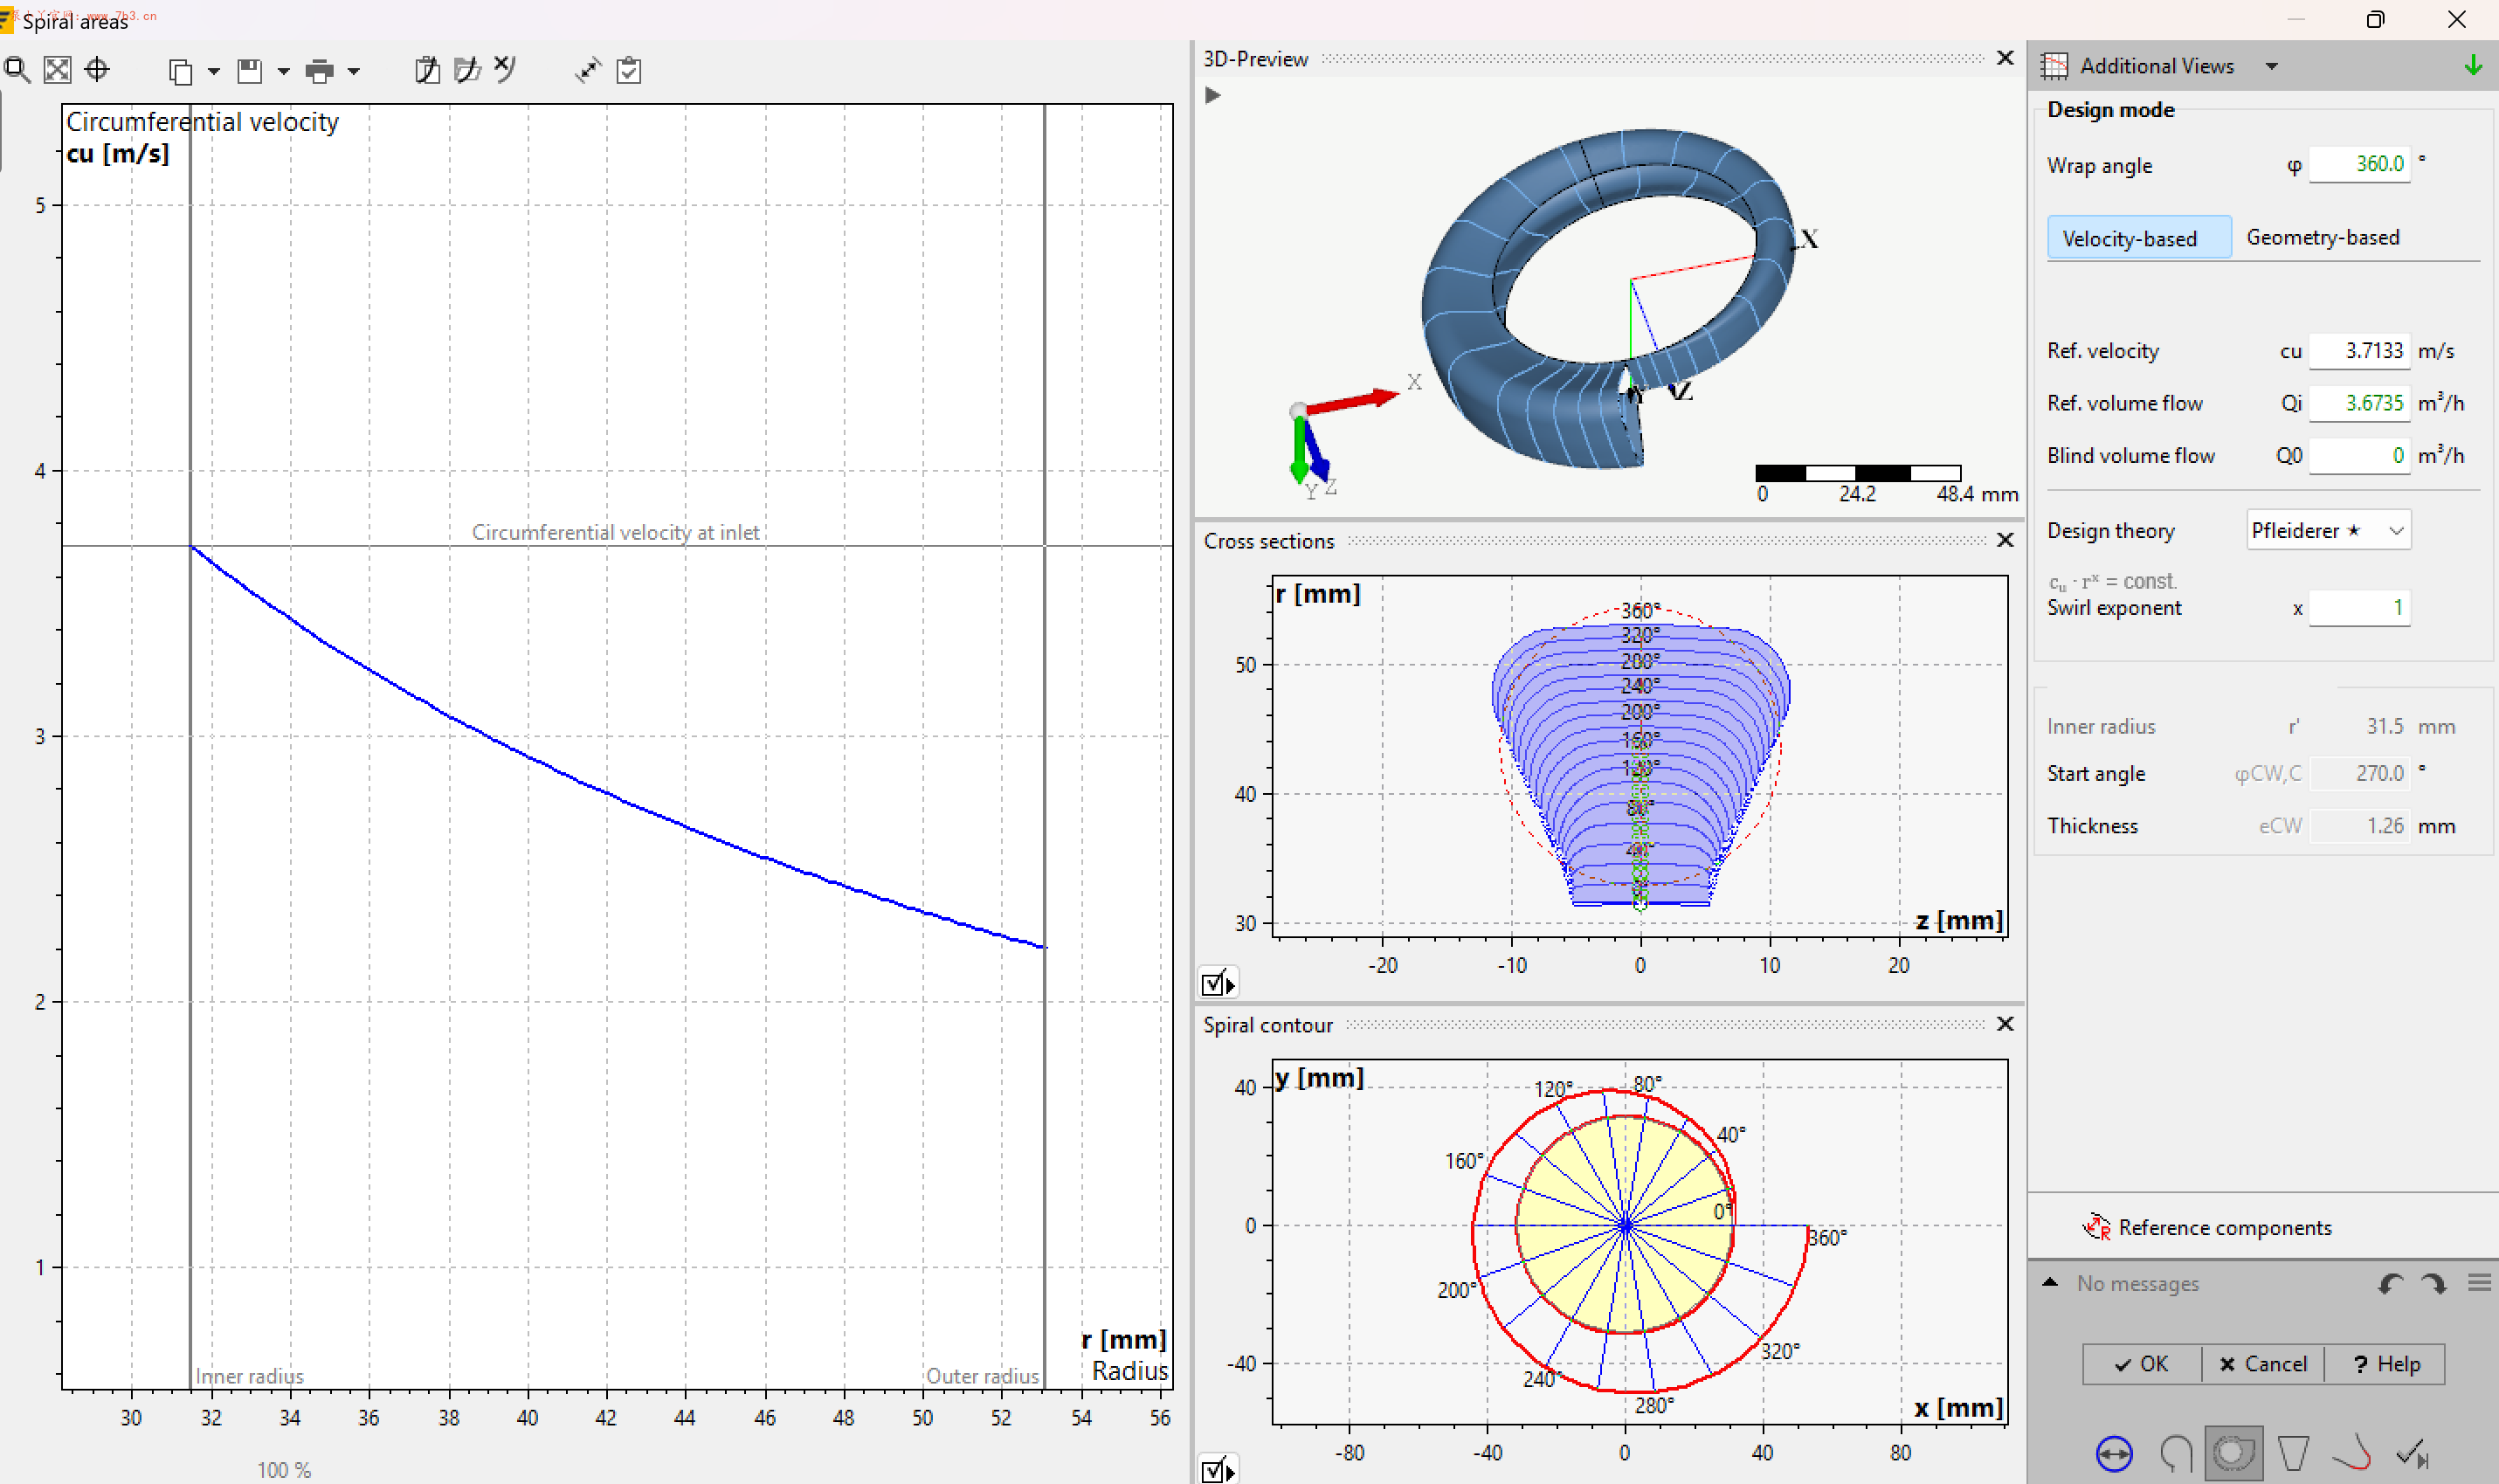Screen dimensions: 2499x1484
Task: Remove imported curves with the X-curve icon
Action: (505, 69)
